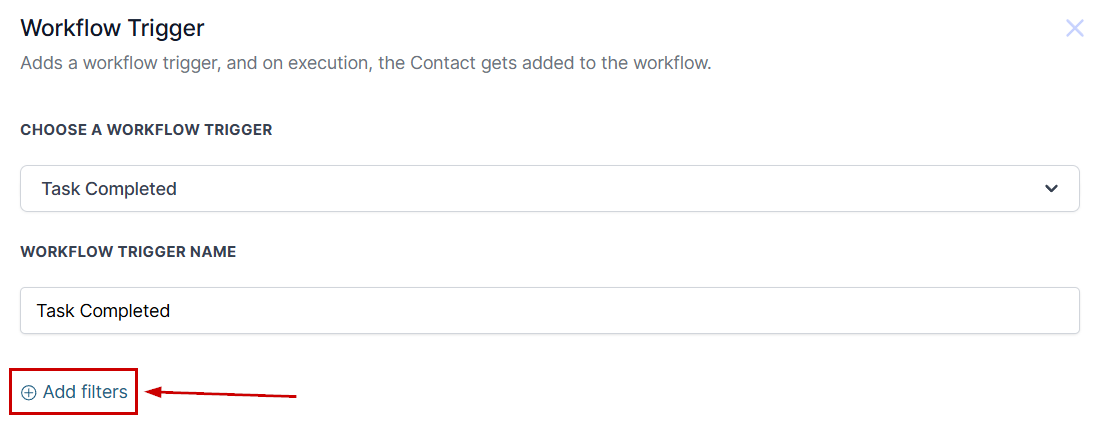Screen dimensions: 1106x431
Task: Click the Choose a Workflow Trigger label
Action: (x=146, y=130)
